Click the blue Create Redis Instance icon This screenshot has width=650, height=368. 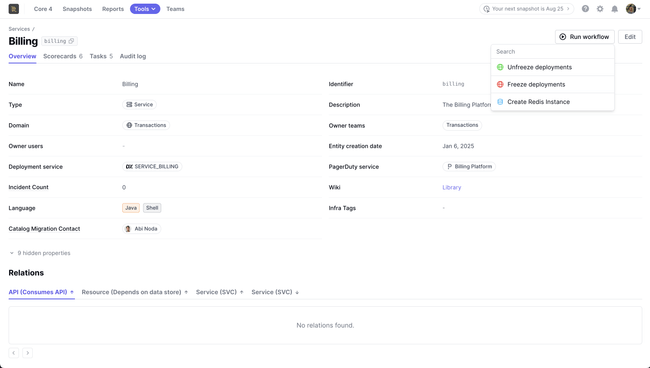click(x=500, y=102)
